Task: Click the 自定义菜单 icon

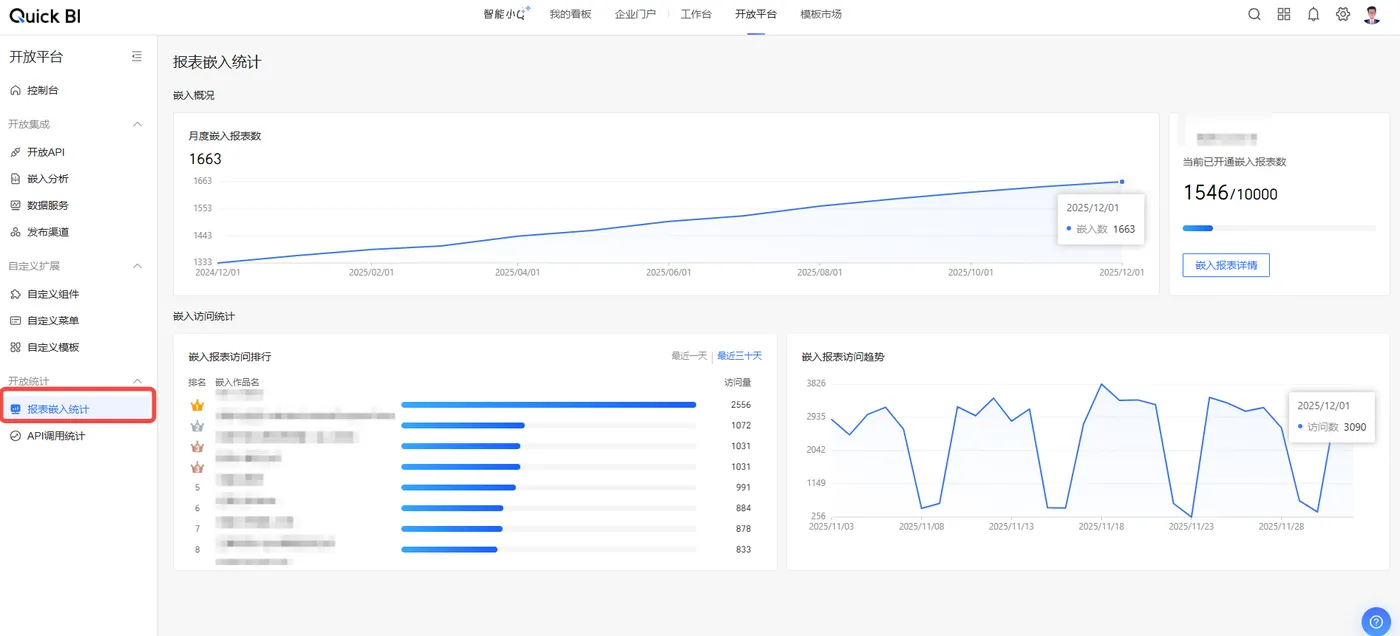Action: [15, 321]
